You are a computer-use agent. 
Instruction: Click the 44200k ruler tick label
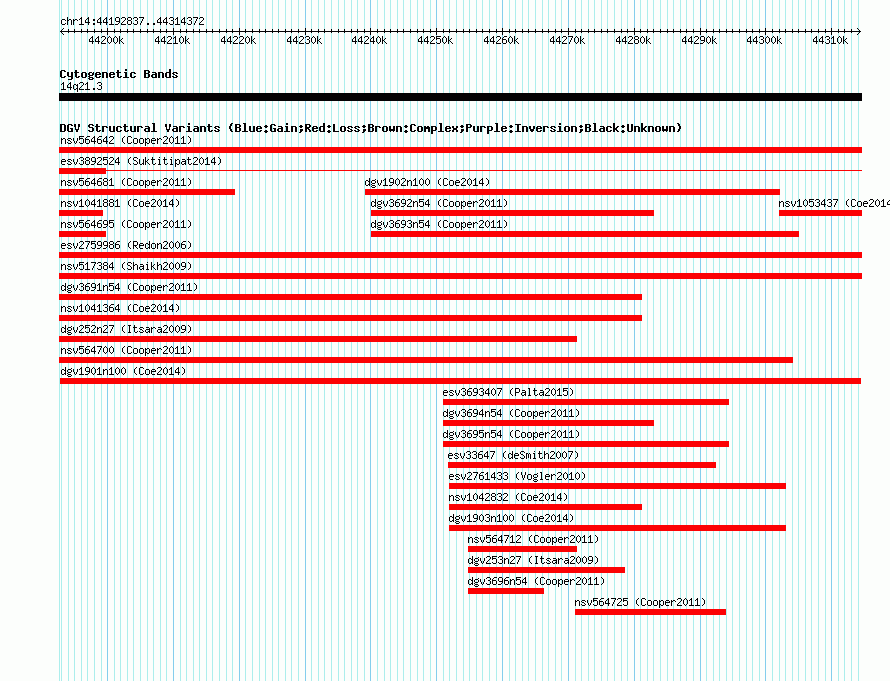pos(106,40)
